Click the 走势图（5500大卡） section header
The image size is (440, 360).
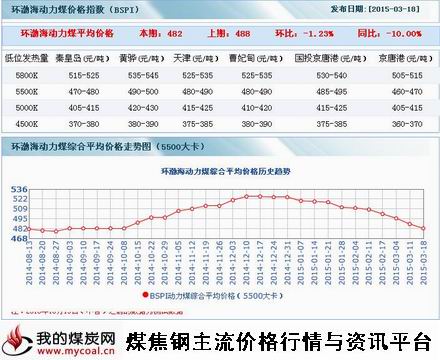coord(108,146)
